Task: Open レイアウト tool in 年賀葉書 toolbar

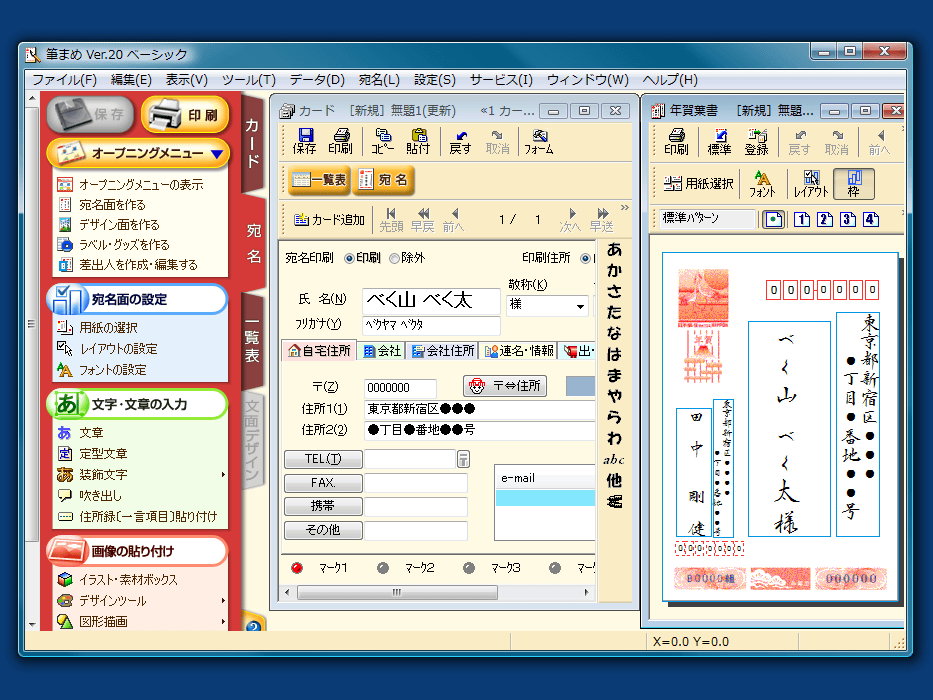Action: pyautogui.click(x=811, y=183)
